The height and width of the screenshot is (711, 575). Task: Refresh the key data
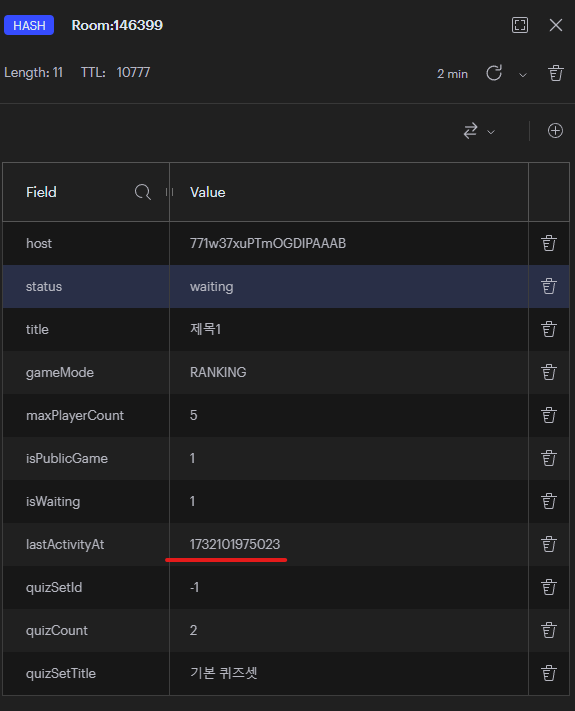(494, 73)
